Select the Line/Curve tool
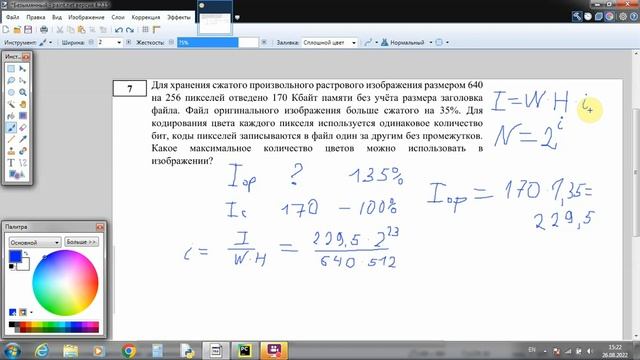The width and height of the screenshot is (640, 360). point(23,163)
